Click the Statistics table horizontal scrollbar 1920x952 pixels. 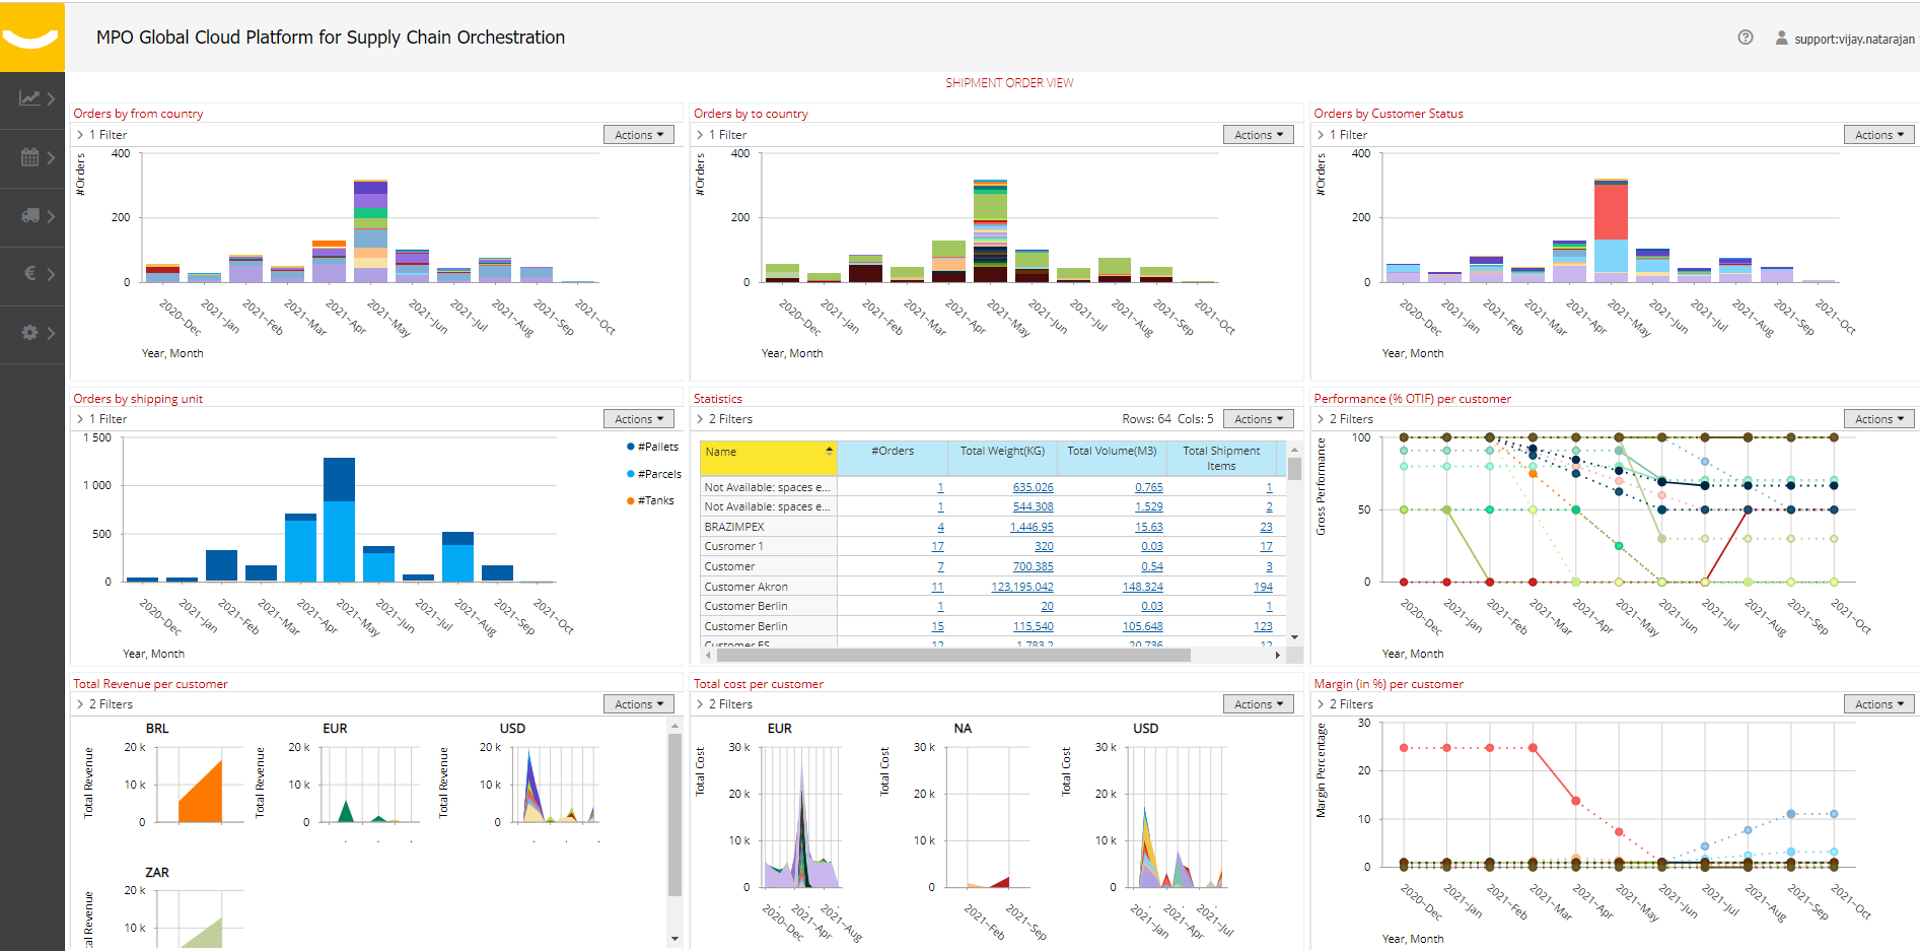coord(952,655)
